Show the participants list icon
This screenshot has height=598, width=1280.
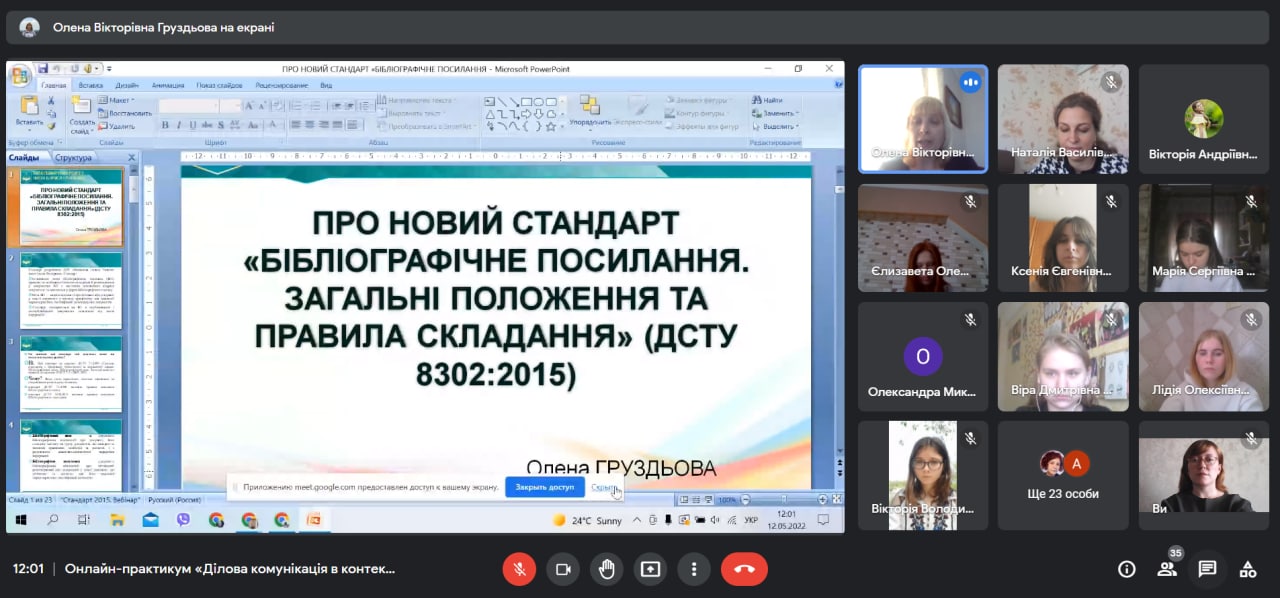(1167, 569)
